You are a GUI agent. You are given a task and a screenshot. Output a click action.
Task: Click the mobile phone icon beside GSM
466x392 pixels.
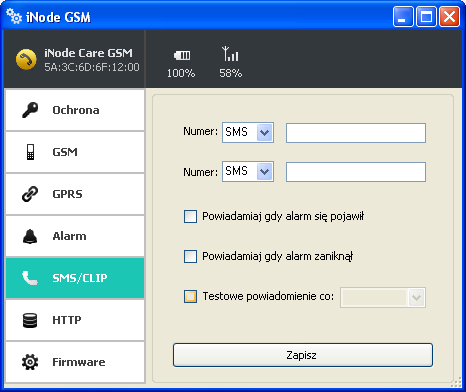click(30, 152)
